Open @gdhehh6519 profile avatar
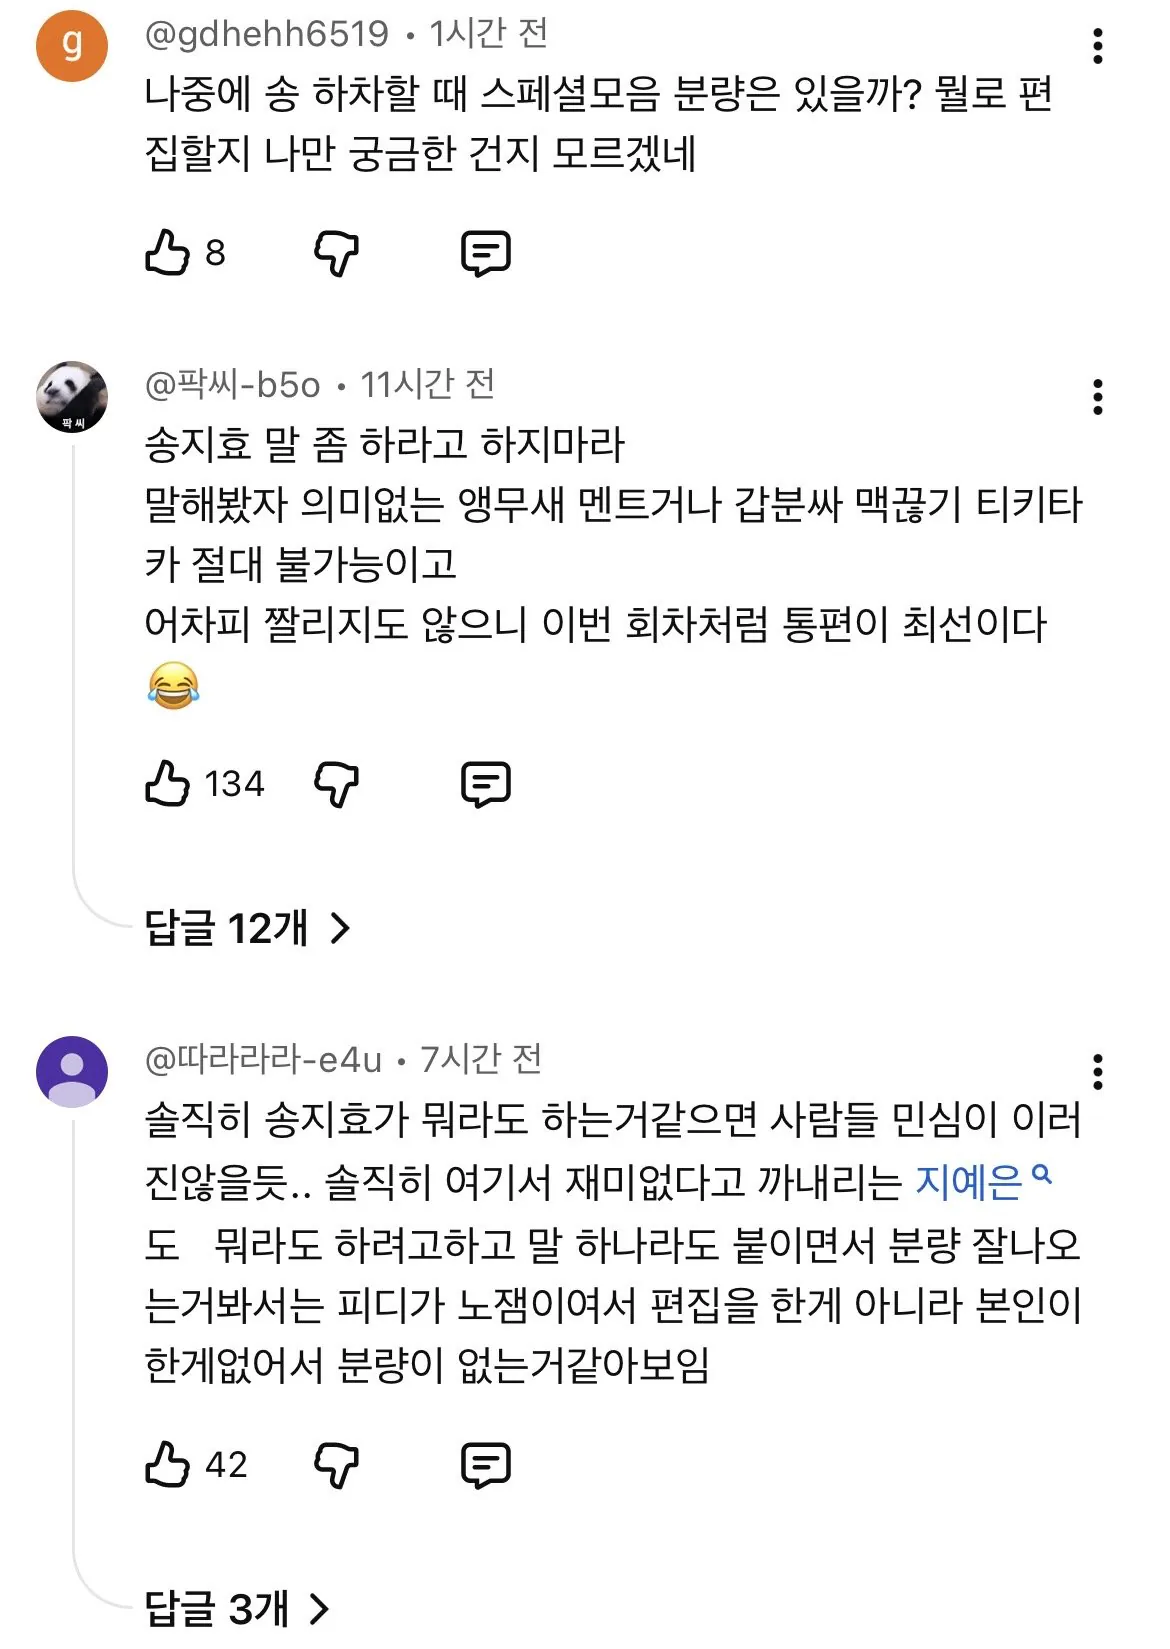1170x1649 pixels. [x=72, y=45]
